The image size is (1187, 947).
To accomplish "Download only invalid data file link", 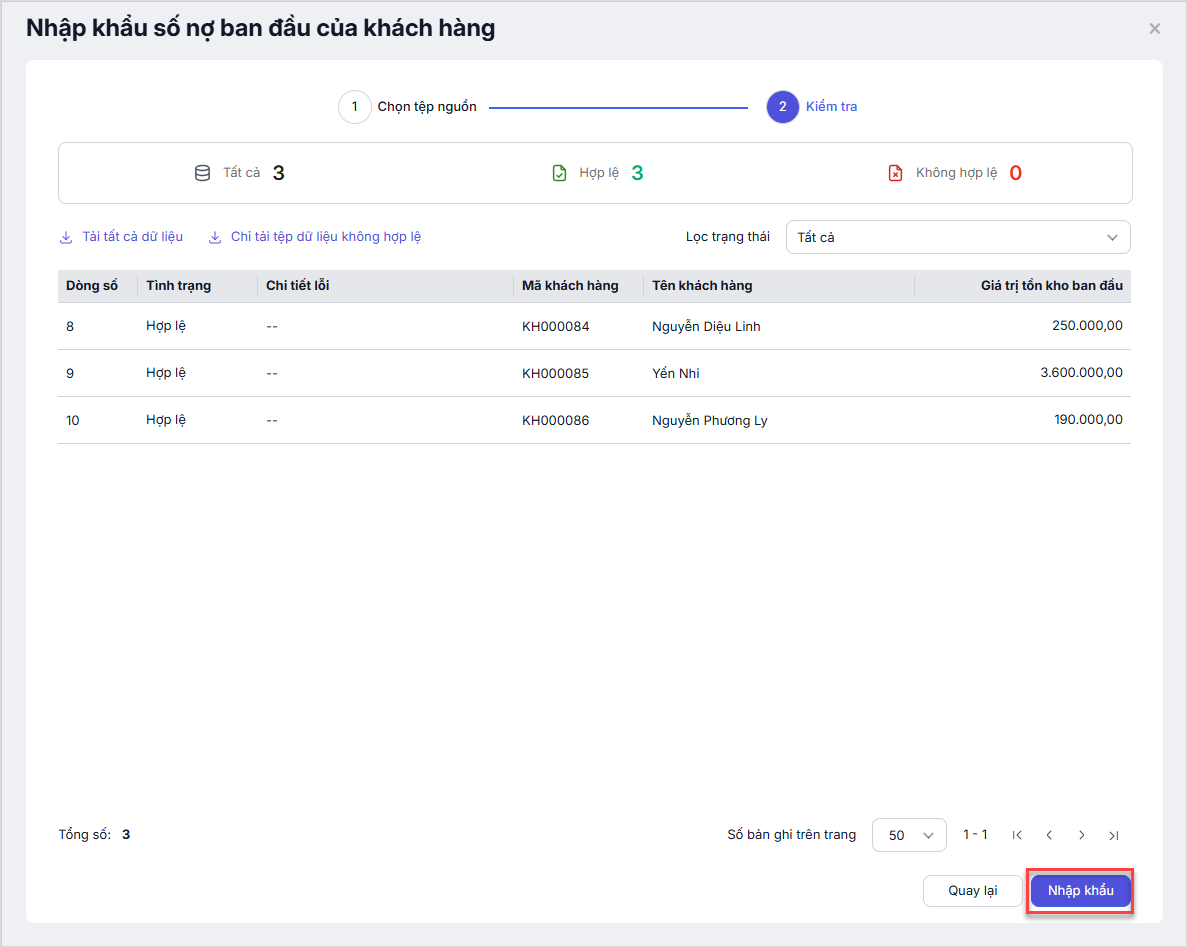I will (x=325, y=237).
